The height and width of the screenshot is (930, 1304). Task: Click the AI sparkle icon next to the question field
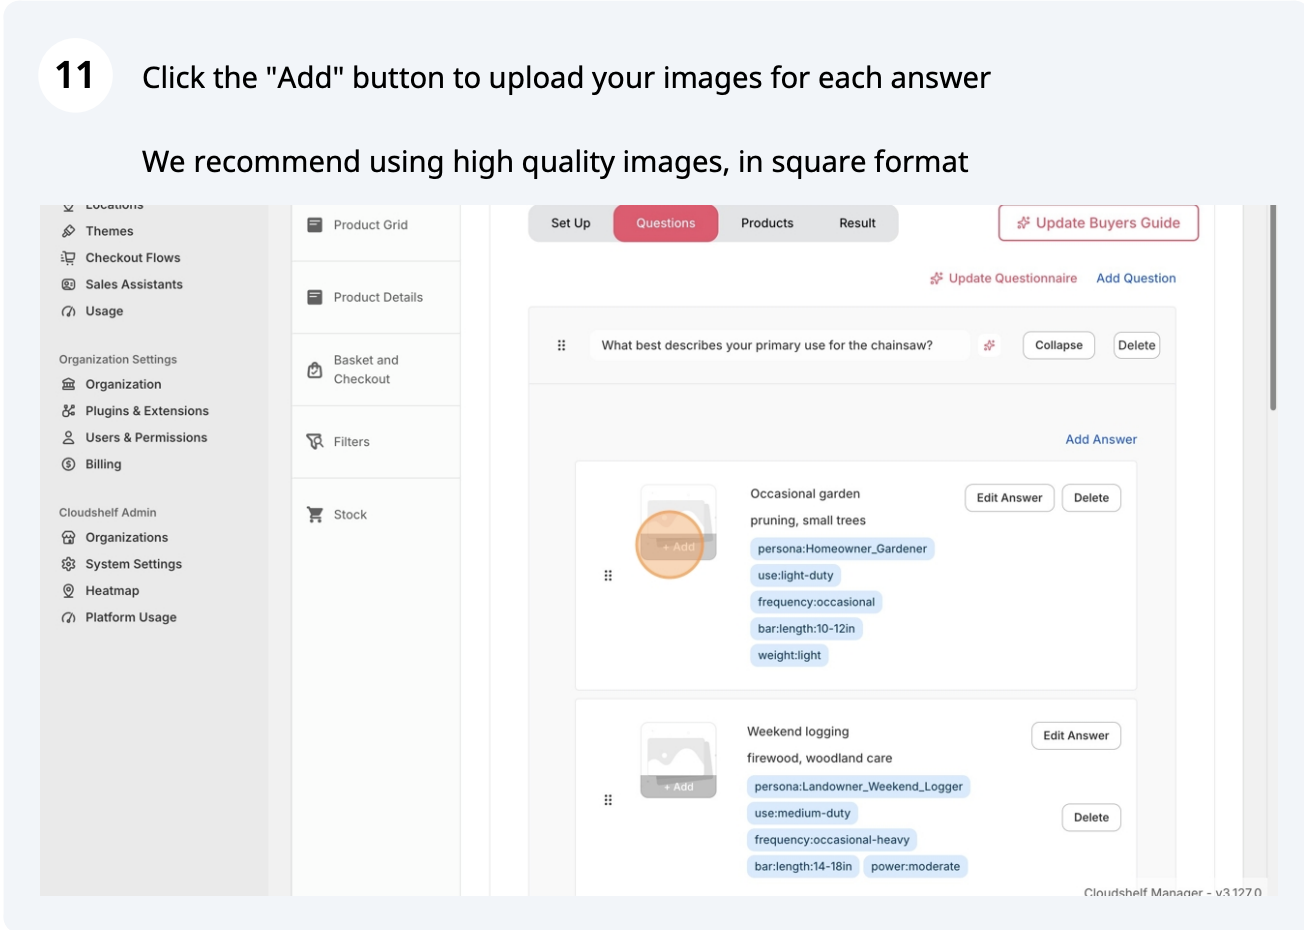pyautogui.click(x=989, y=345)
